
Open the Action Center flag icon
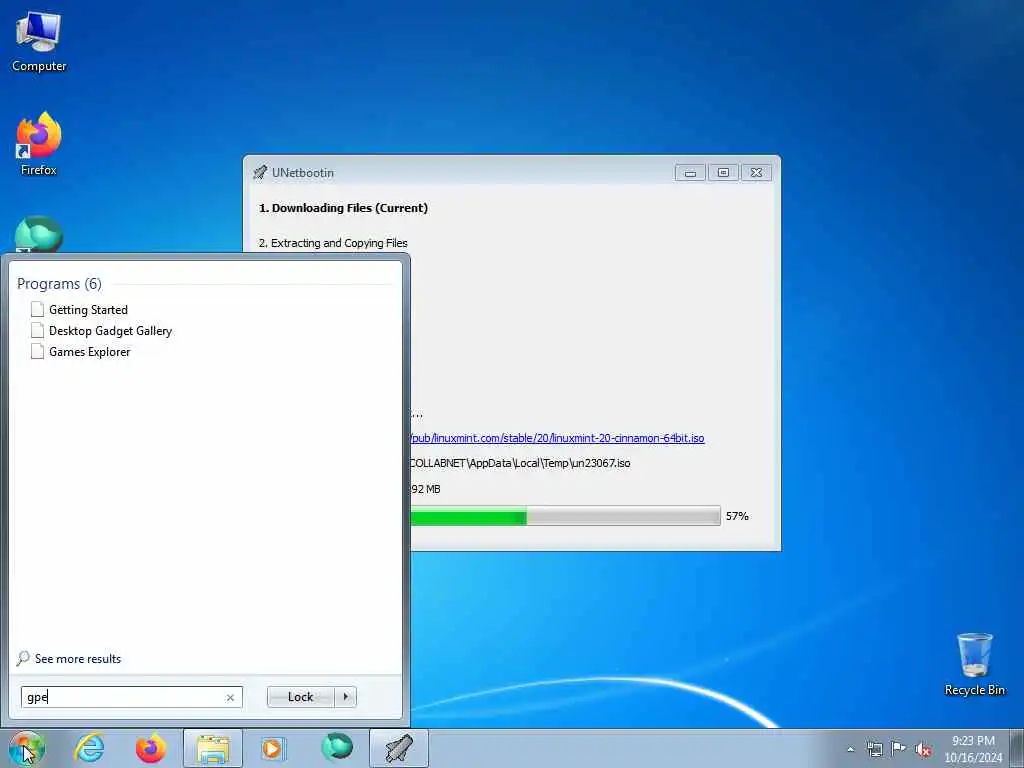pos(899,748)
